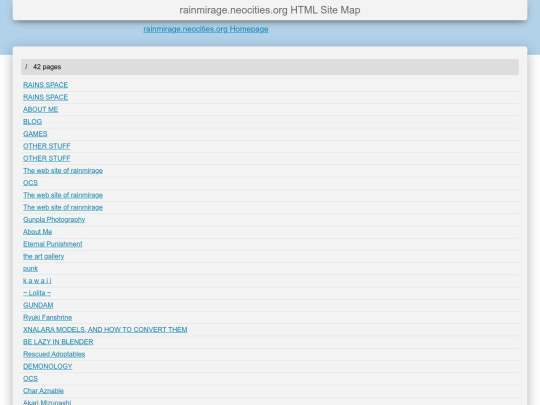Open the uppercase ABOUT ME link
540x405 pixels.
[x=40, y=110]
